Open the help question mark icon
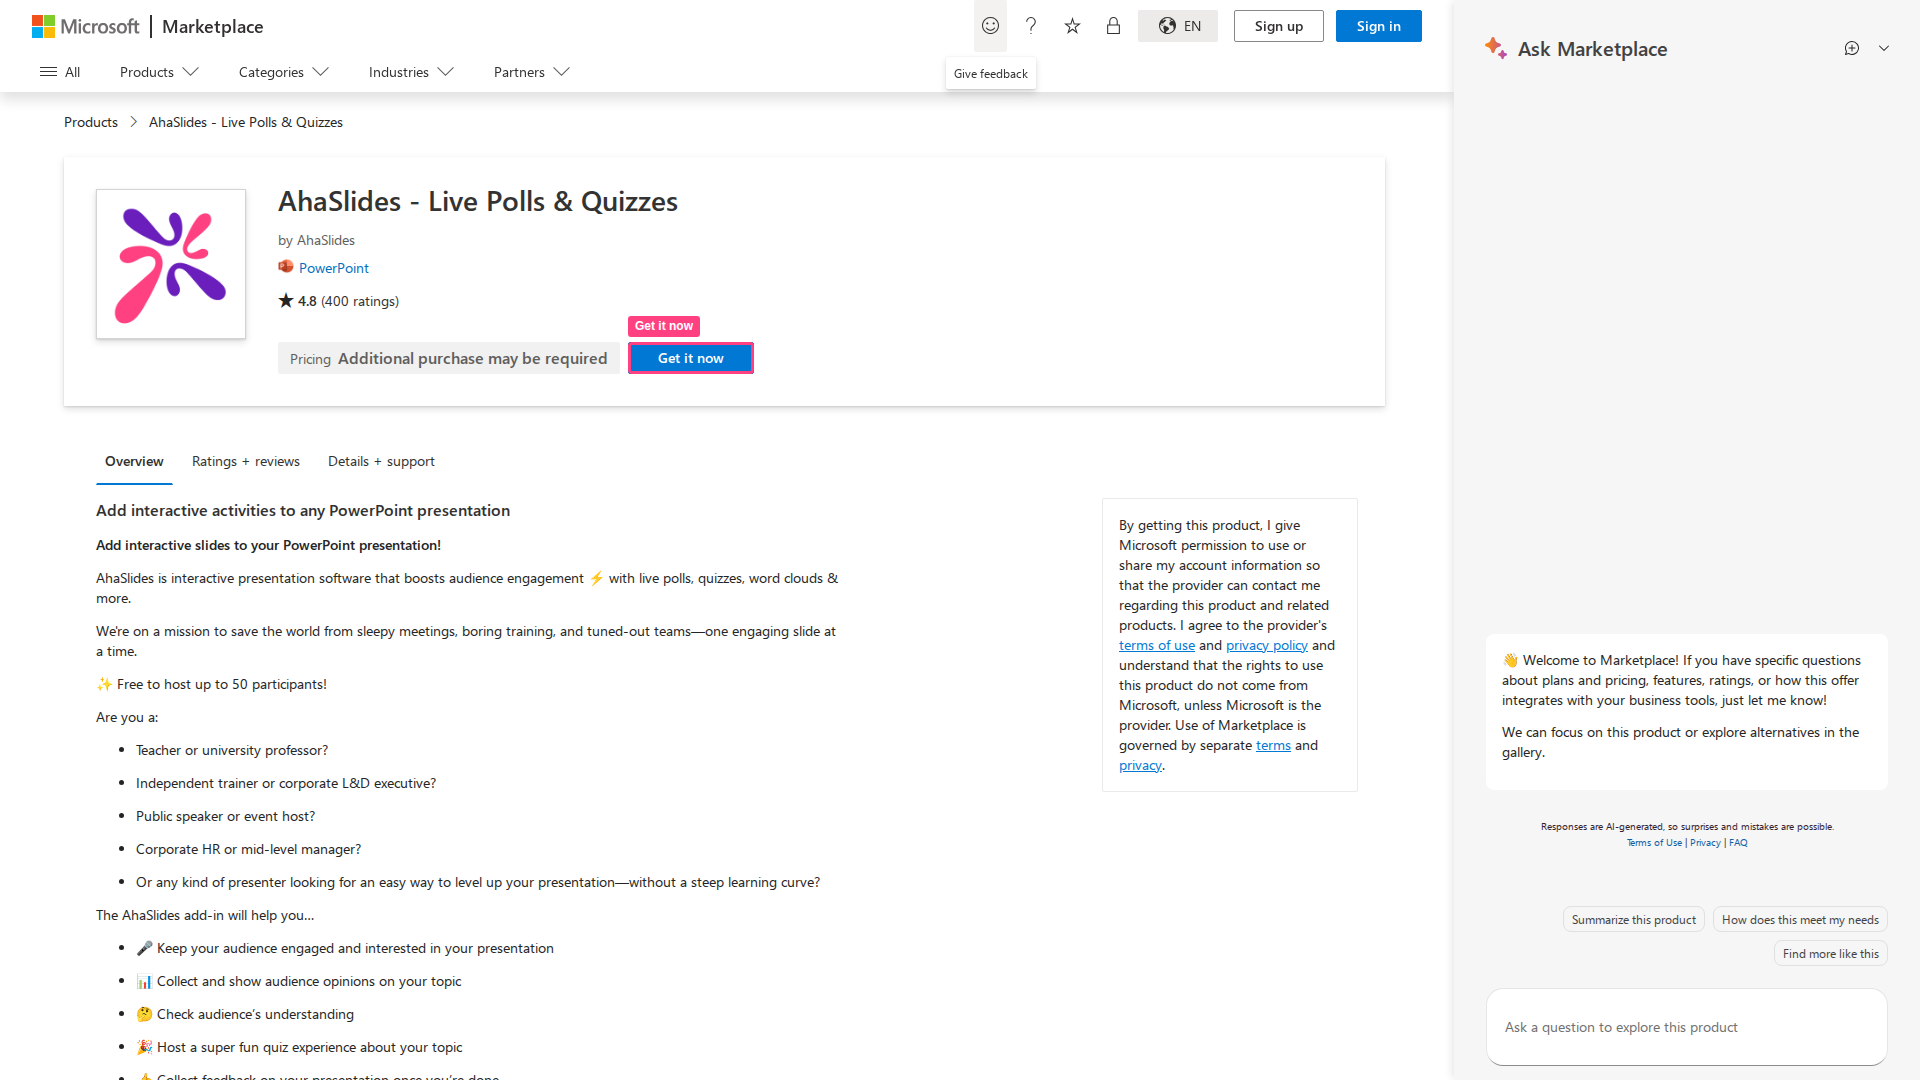The width and height of the screenshot is (1920, 1080). (x=1031, y=26)
